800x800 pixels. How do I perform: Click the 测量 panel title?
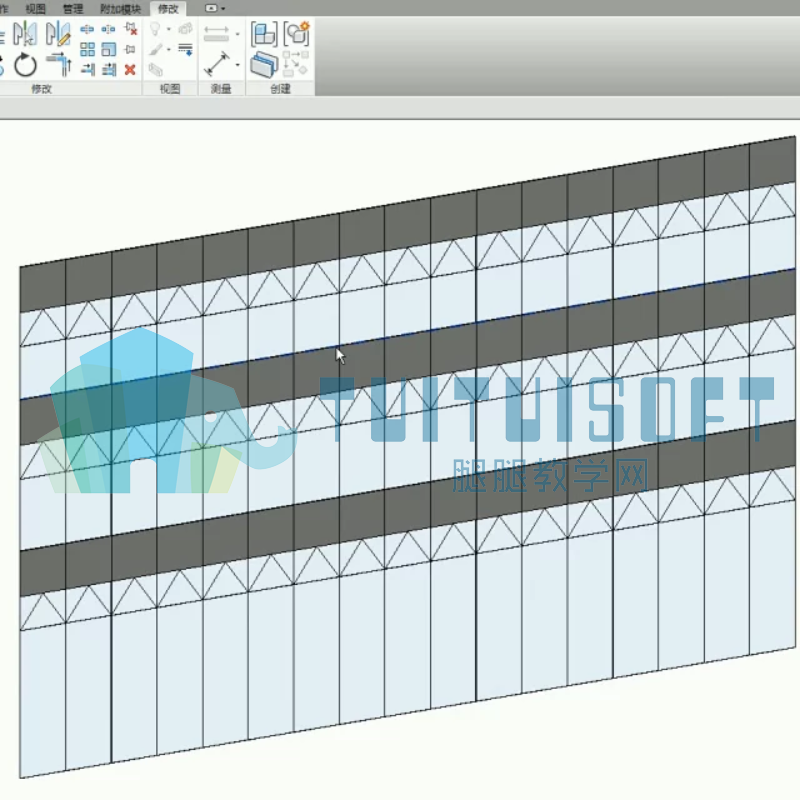[x=221, y=89]
